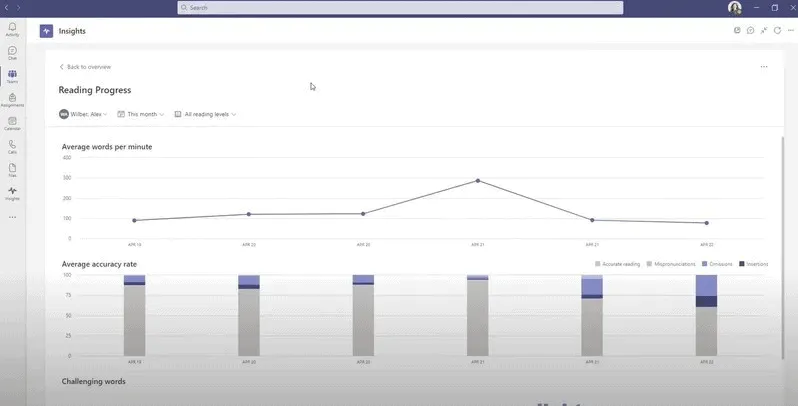Expand the This month date filter
The image size is (798, 406).
coord(141,114)
